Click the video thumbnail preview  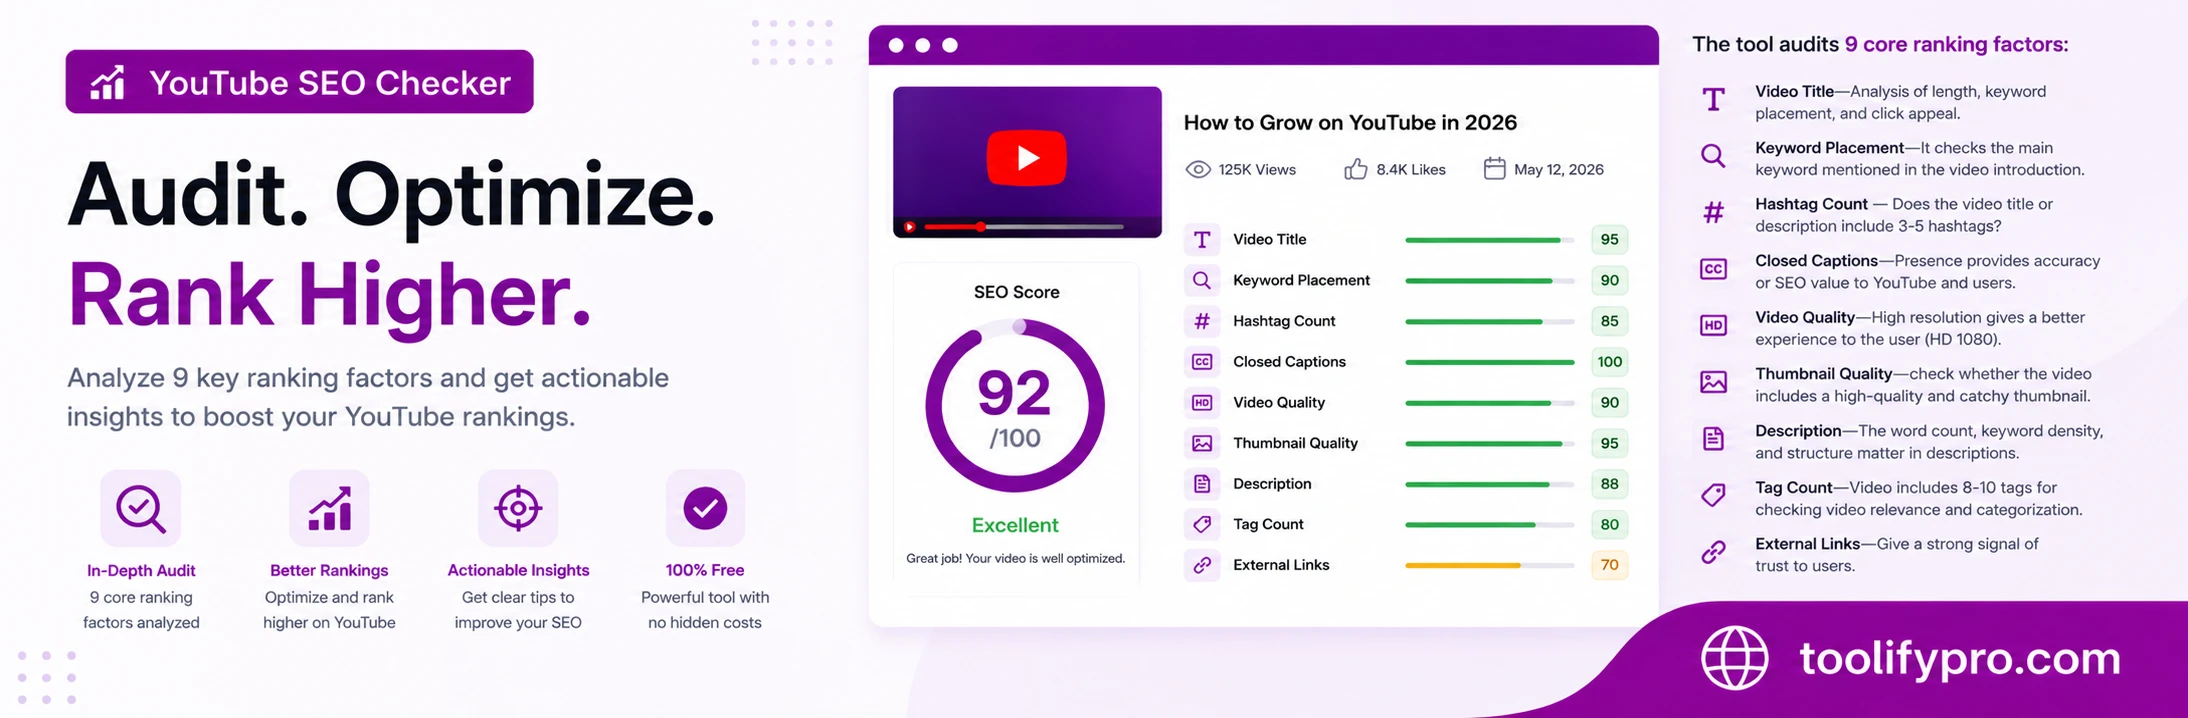point(1027,162)
